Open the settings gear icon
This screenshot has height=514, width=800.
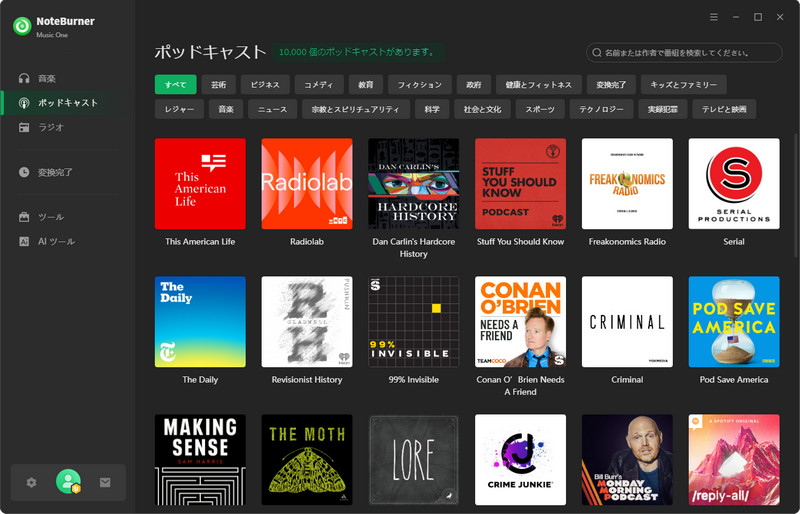pos(31,482)
